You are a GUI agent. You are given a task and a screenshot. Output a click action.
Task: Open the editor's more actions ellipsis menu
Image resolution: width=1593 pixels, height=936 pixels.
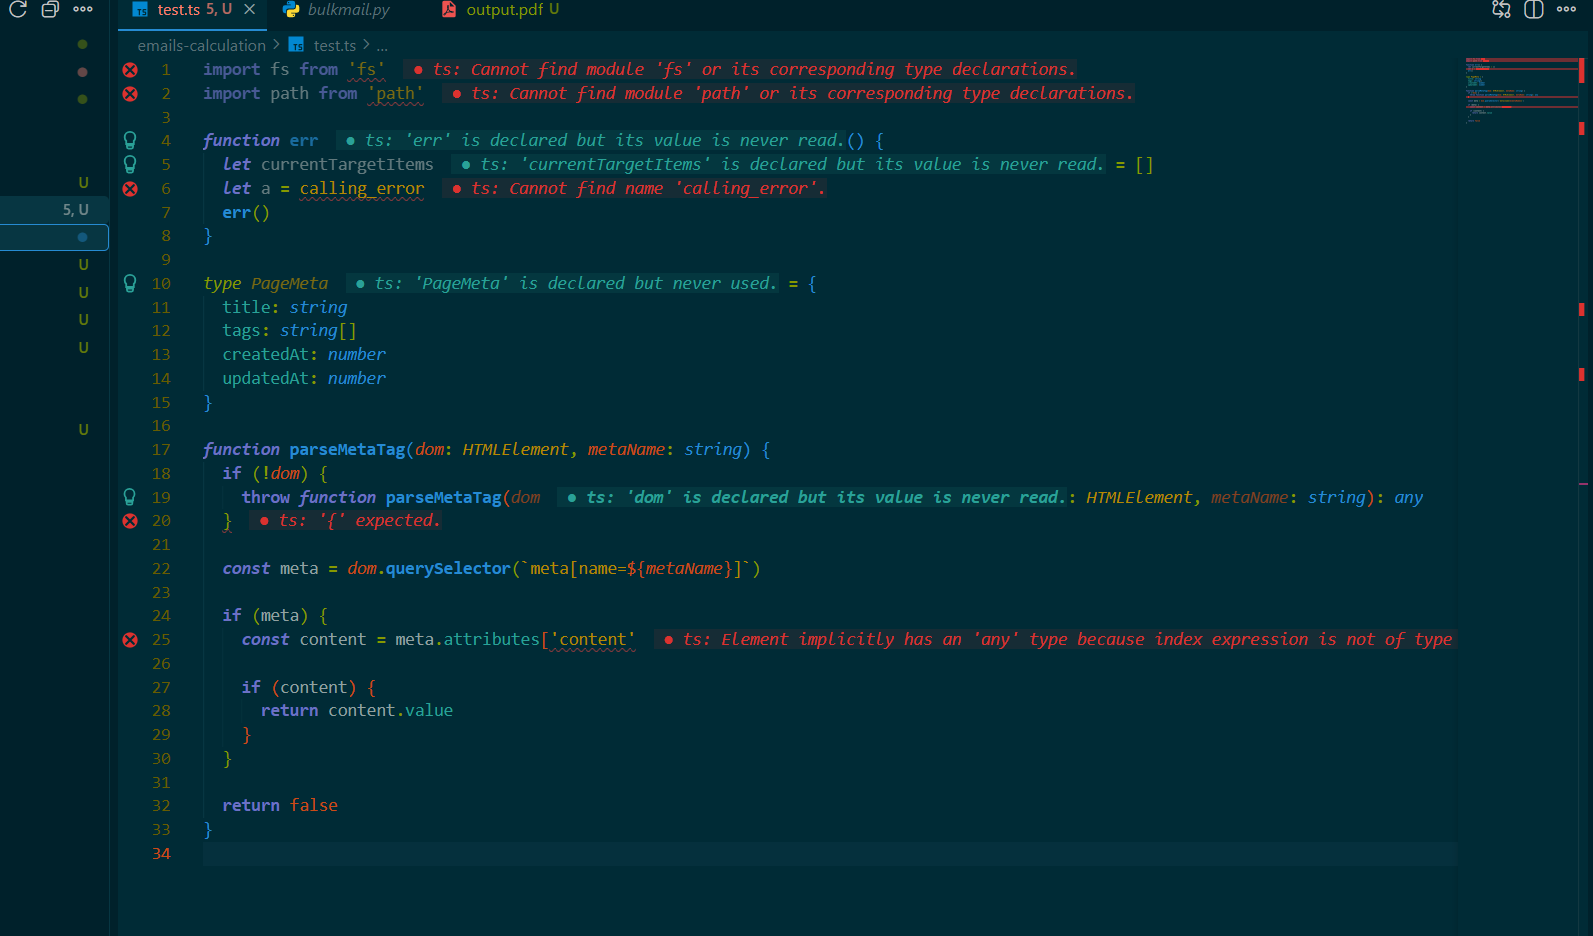[1567, 9]
